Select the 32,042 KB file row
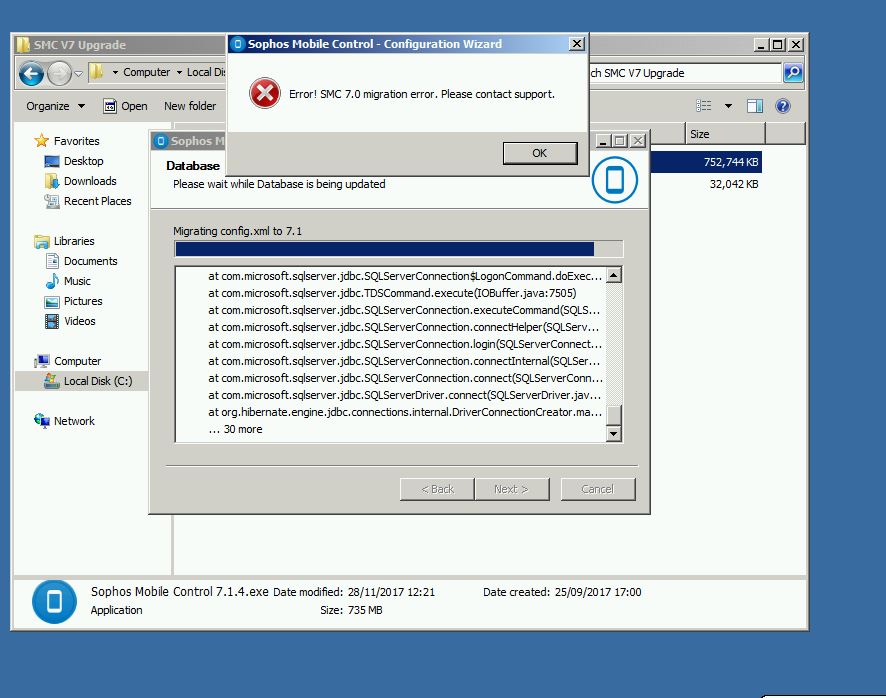Viewport: 886px width, 698px height. (x=705, y=184)
